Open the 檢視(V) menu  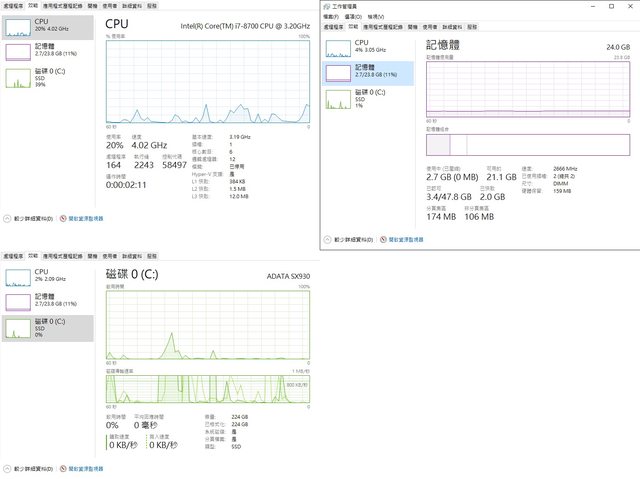(x=374, y=17)
